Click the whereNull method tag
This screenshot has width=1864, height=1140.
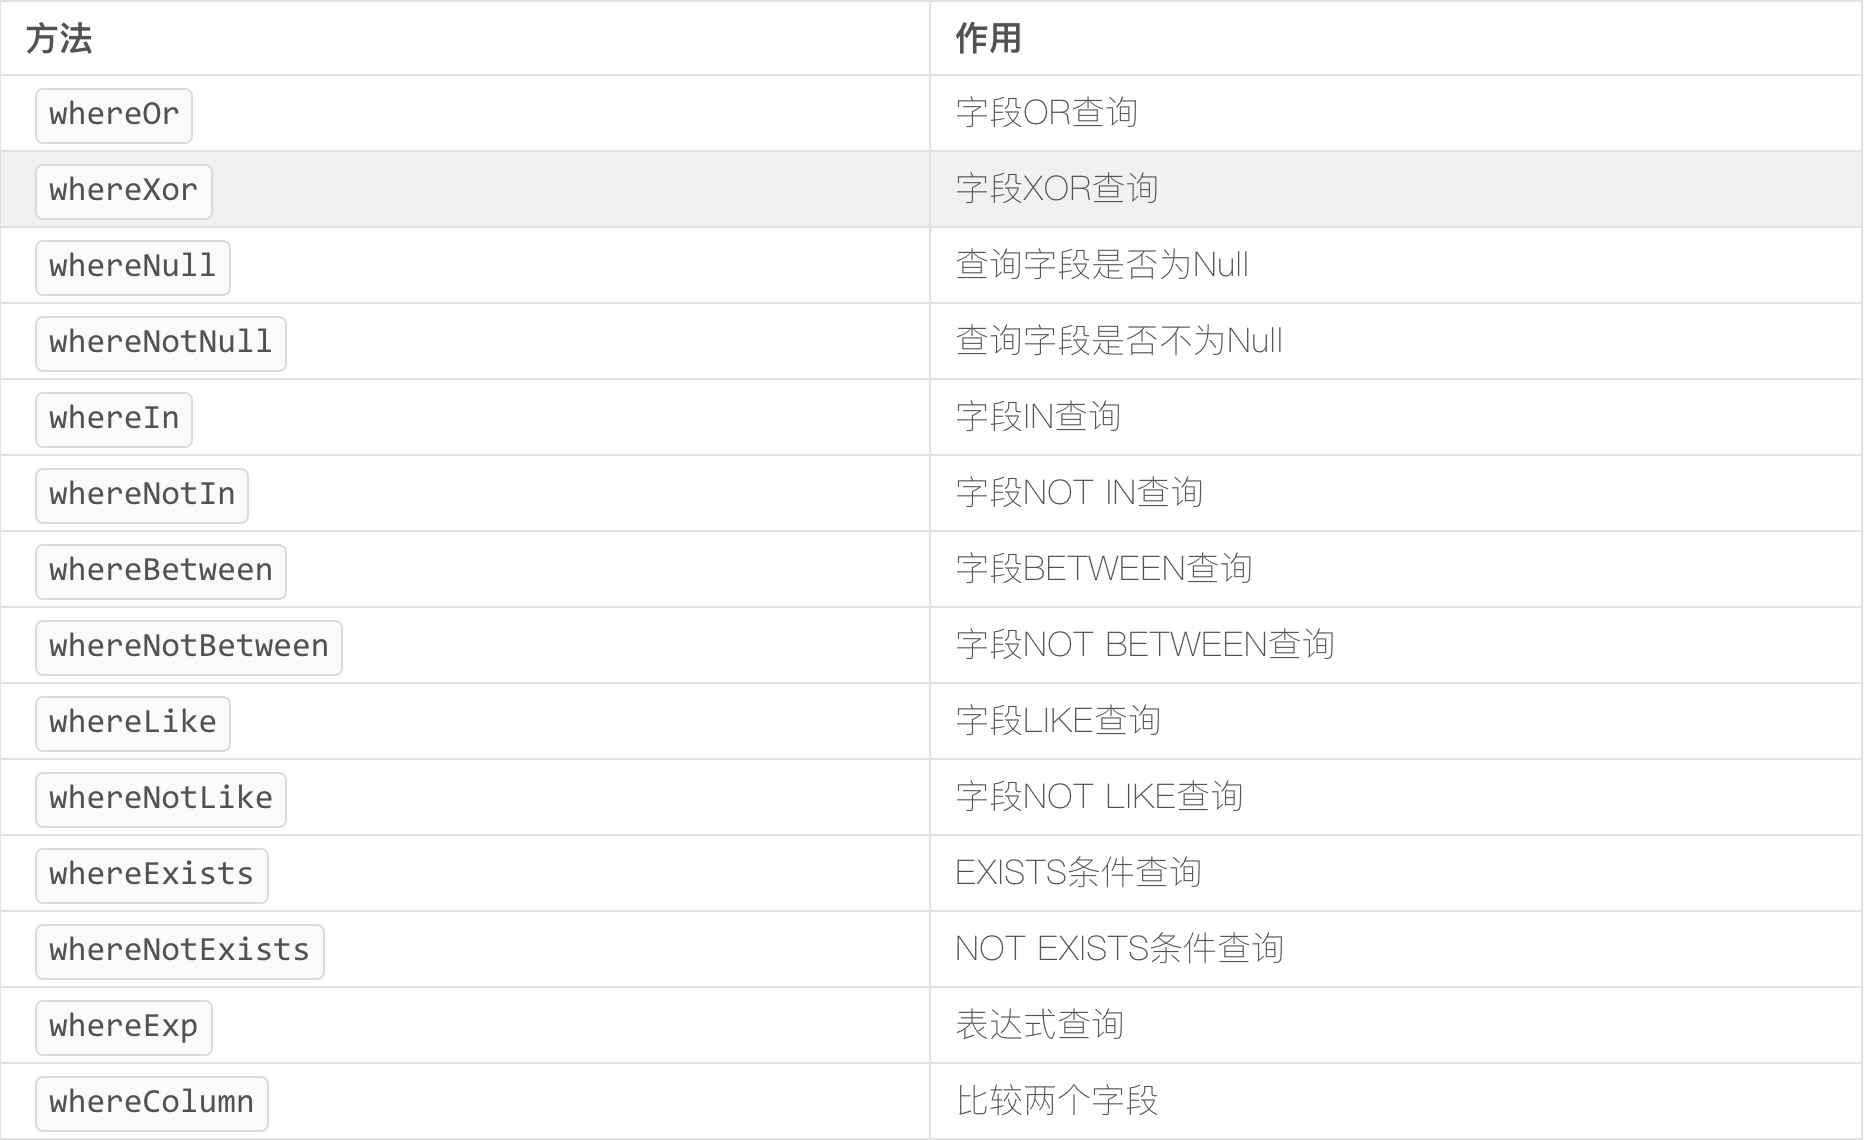point(133,267)
